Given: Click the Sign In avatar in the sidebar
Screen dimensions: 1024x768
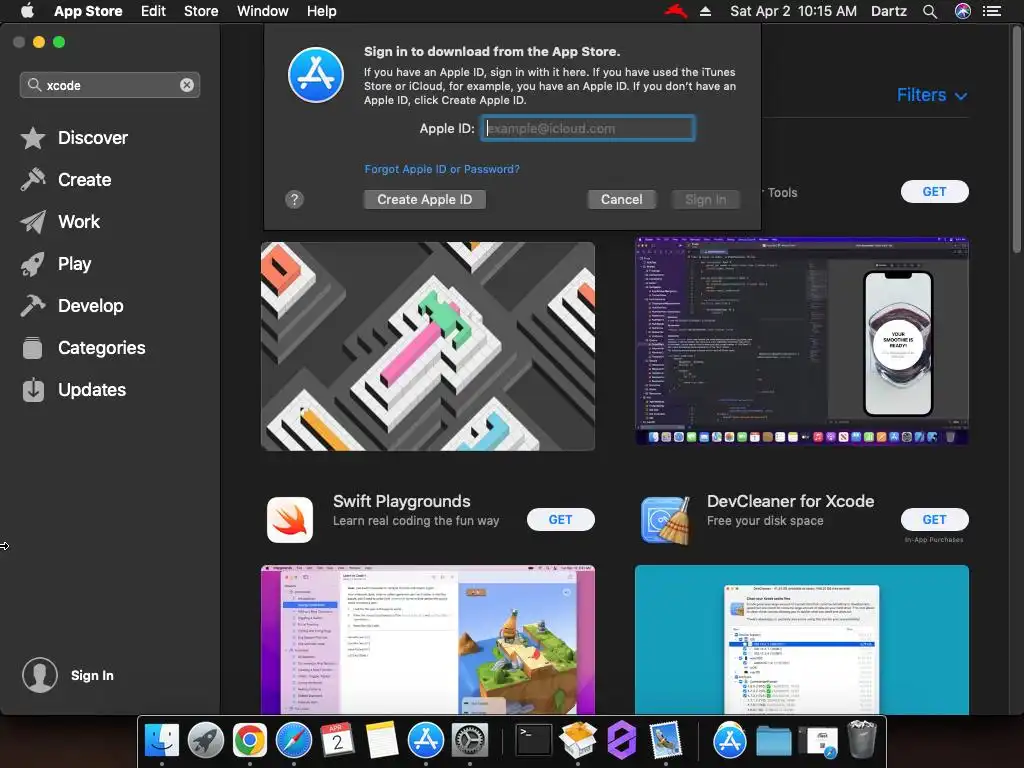Looking at the screenshot, I should click(x=40, y=675).
